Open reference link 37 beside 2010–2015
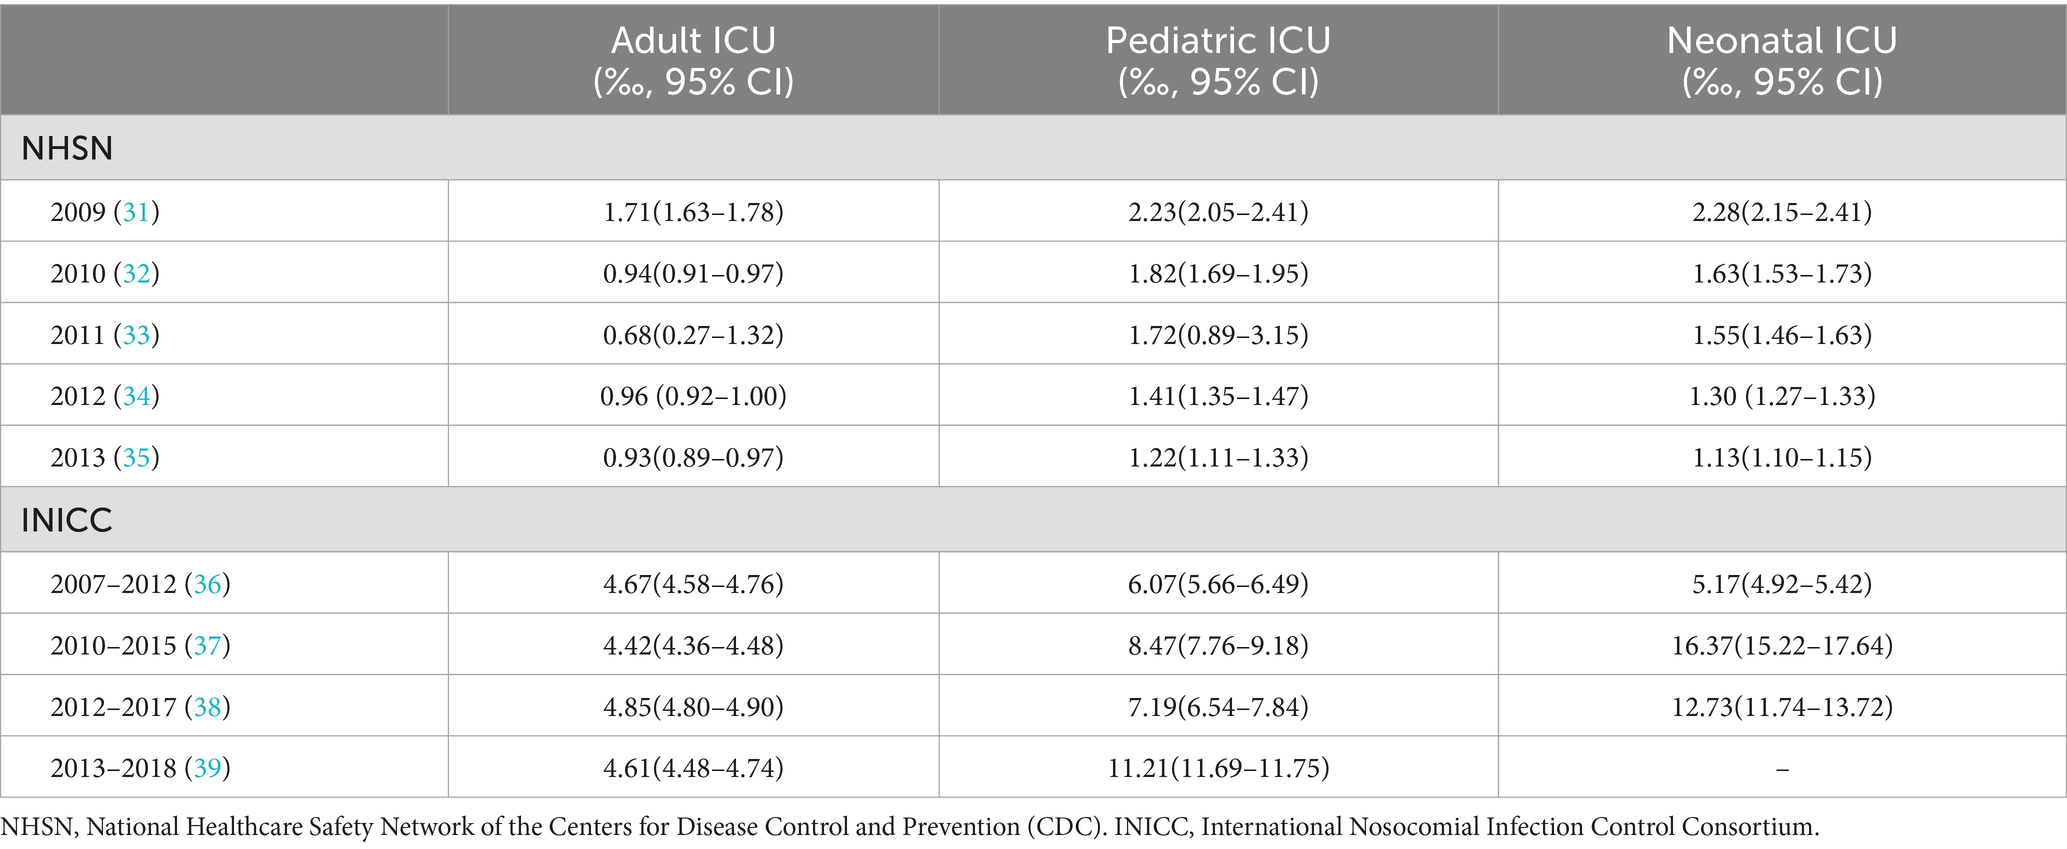 [x=207, y=645]
